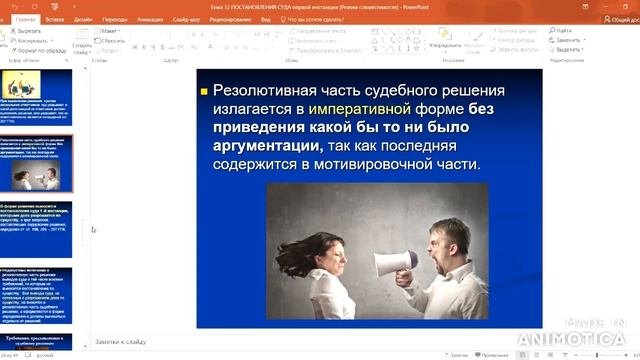Activate Формат по образцу painter
Image resolution: width=640 pixels, height=360 pixels.
click(x=38, y=50)
